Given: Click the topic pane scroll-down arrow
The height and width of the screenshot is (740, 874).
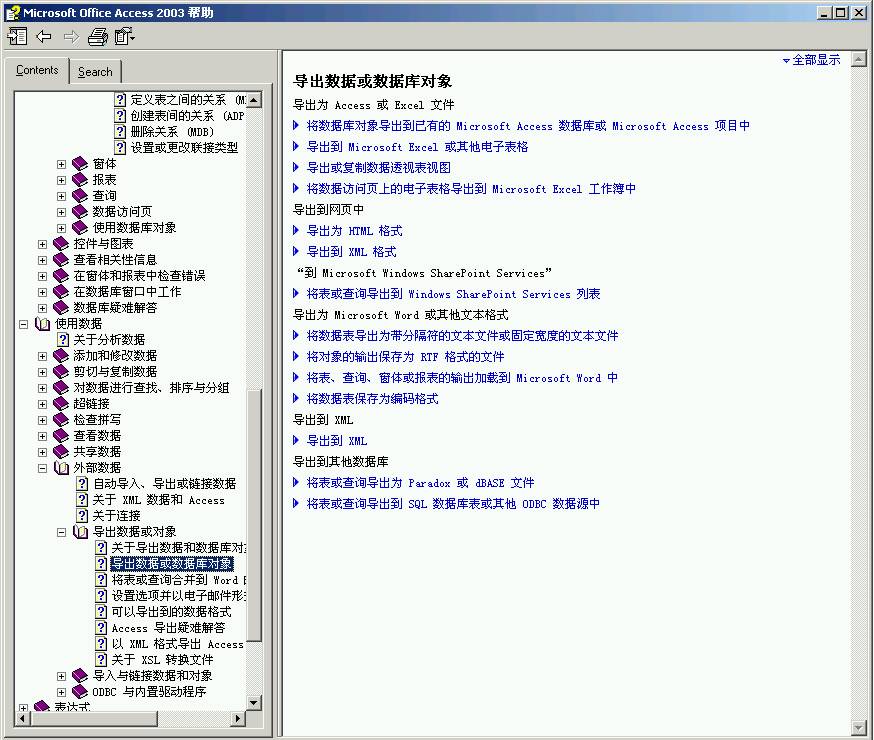Looking at the screenshot, I should coord(859,727).
